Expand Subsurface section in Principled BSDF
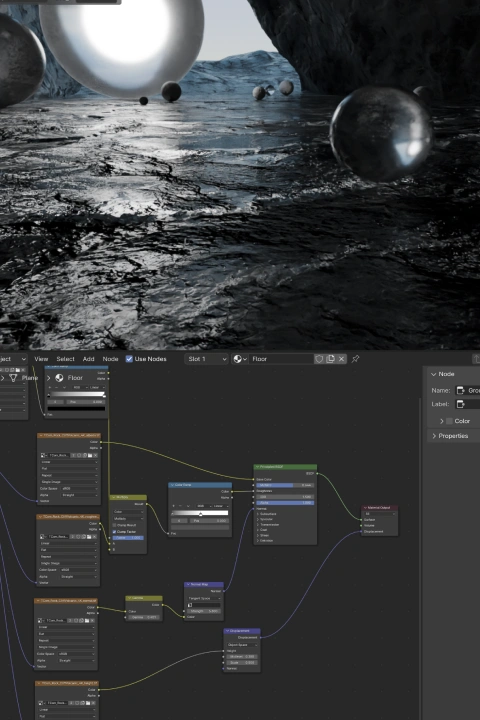480x720 pixels. (x=258, y=514)
